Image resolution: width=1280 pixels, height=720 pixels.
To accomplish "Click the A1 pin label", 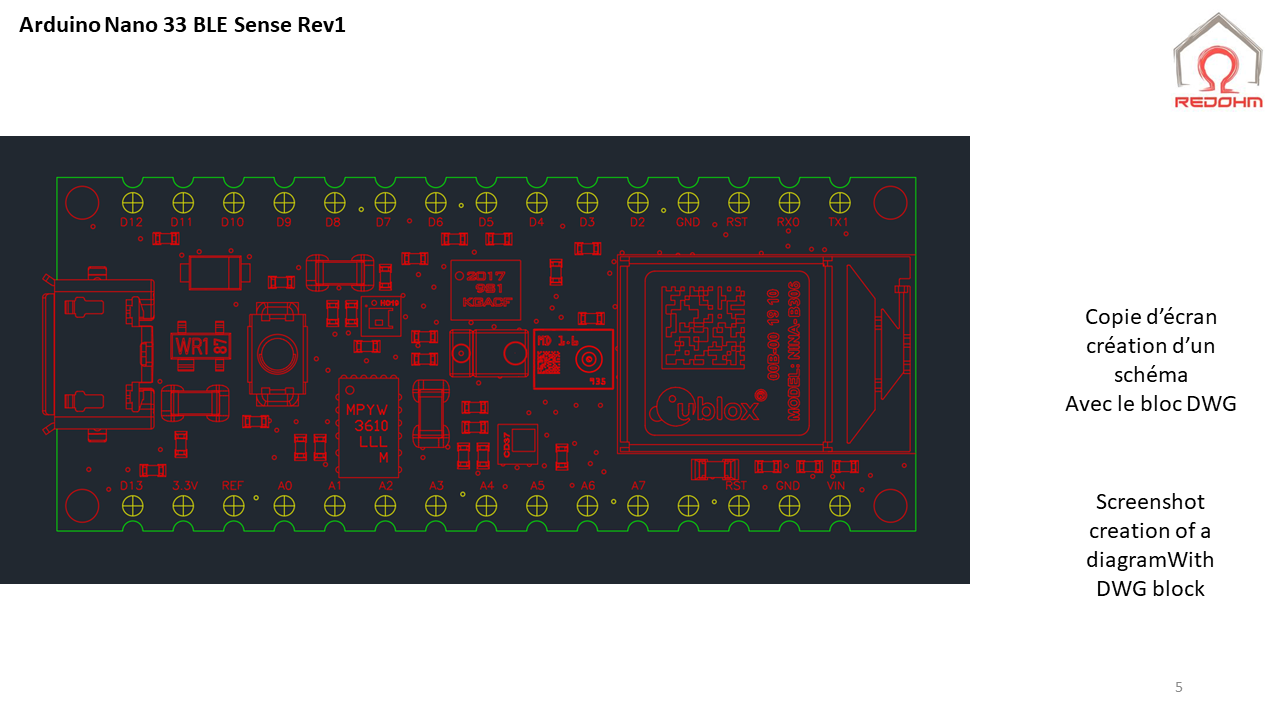I will (x=335, y=486).
